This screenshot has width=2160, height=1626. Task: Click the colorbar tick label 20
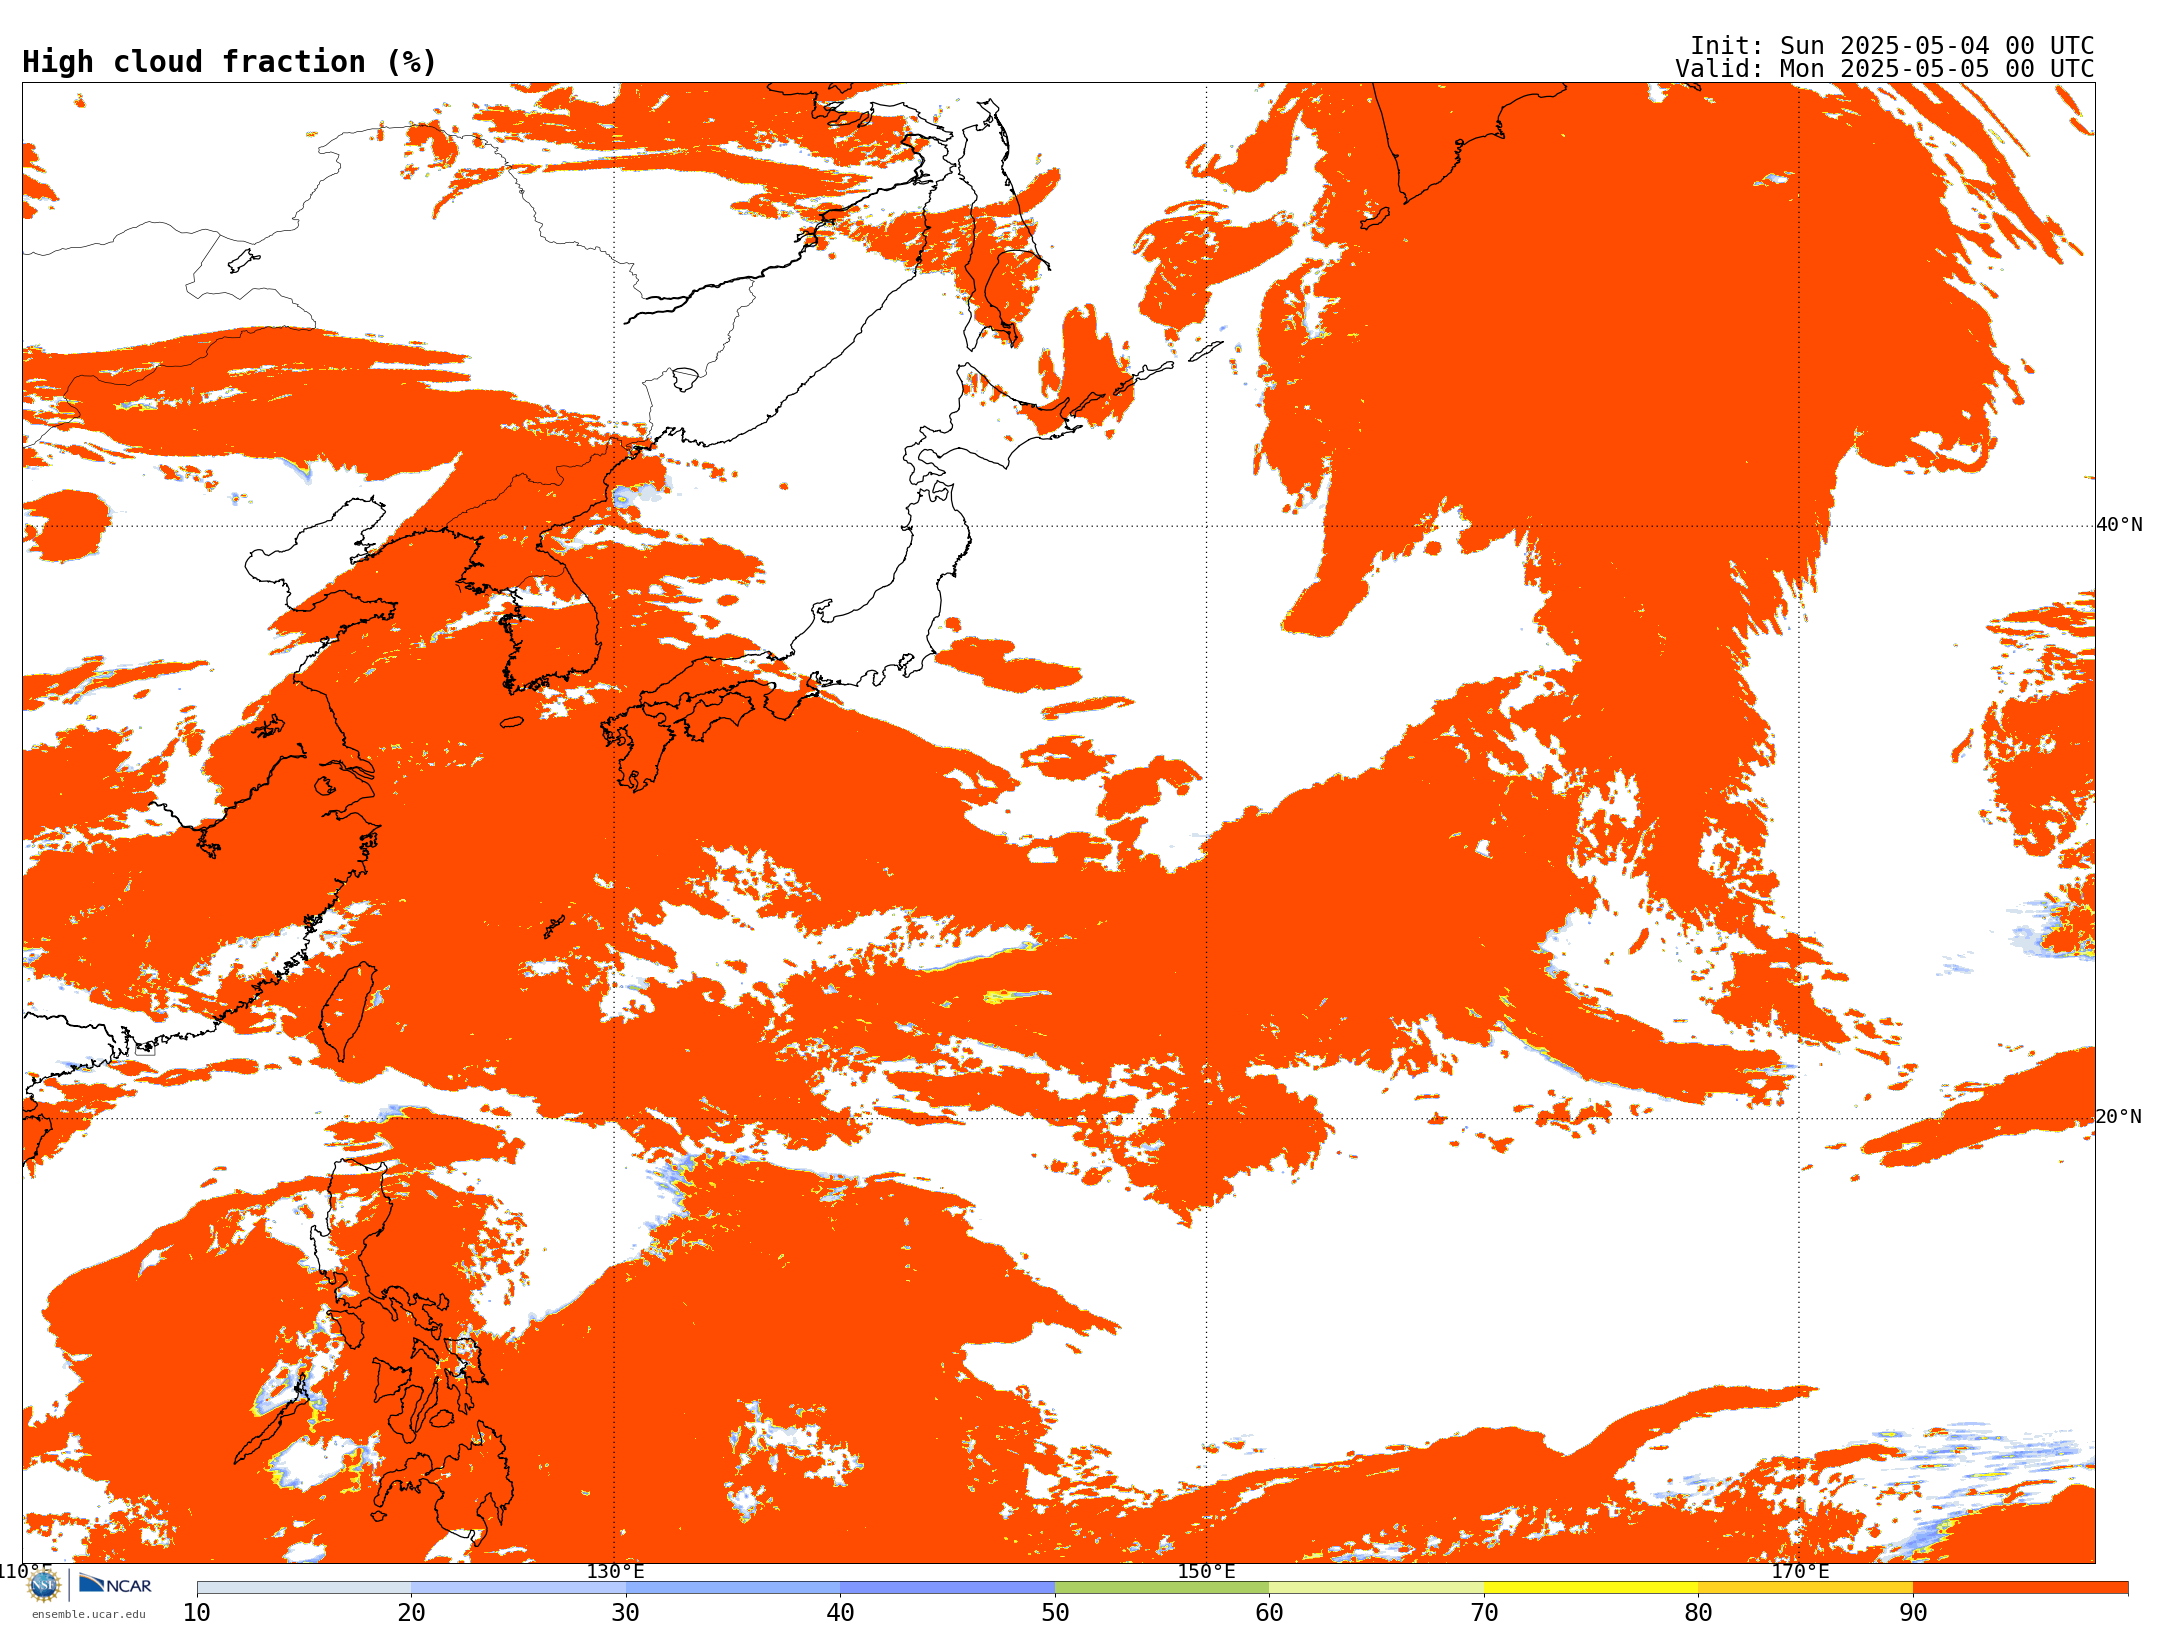click(x=411, y=1613)
